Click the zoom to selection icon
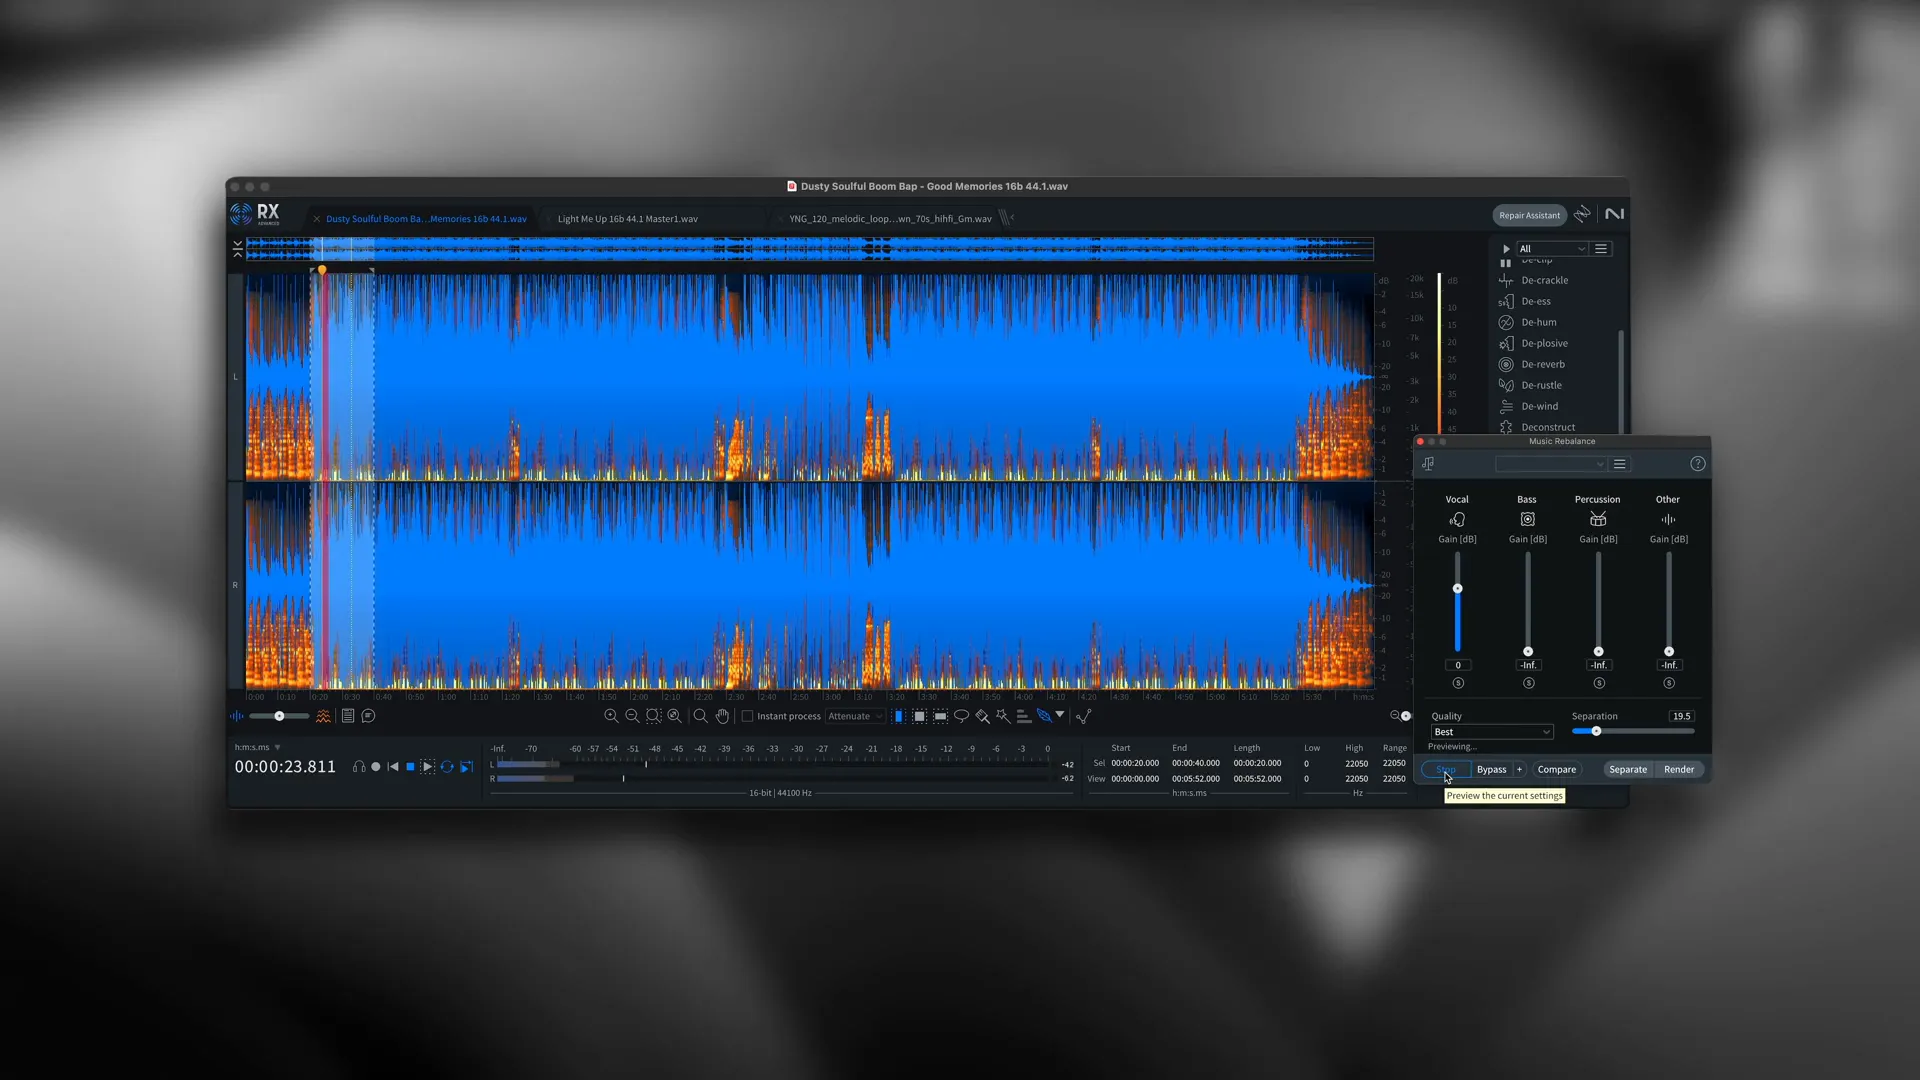The image size is (1920, 1080). click(x=653, y=716)
